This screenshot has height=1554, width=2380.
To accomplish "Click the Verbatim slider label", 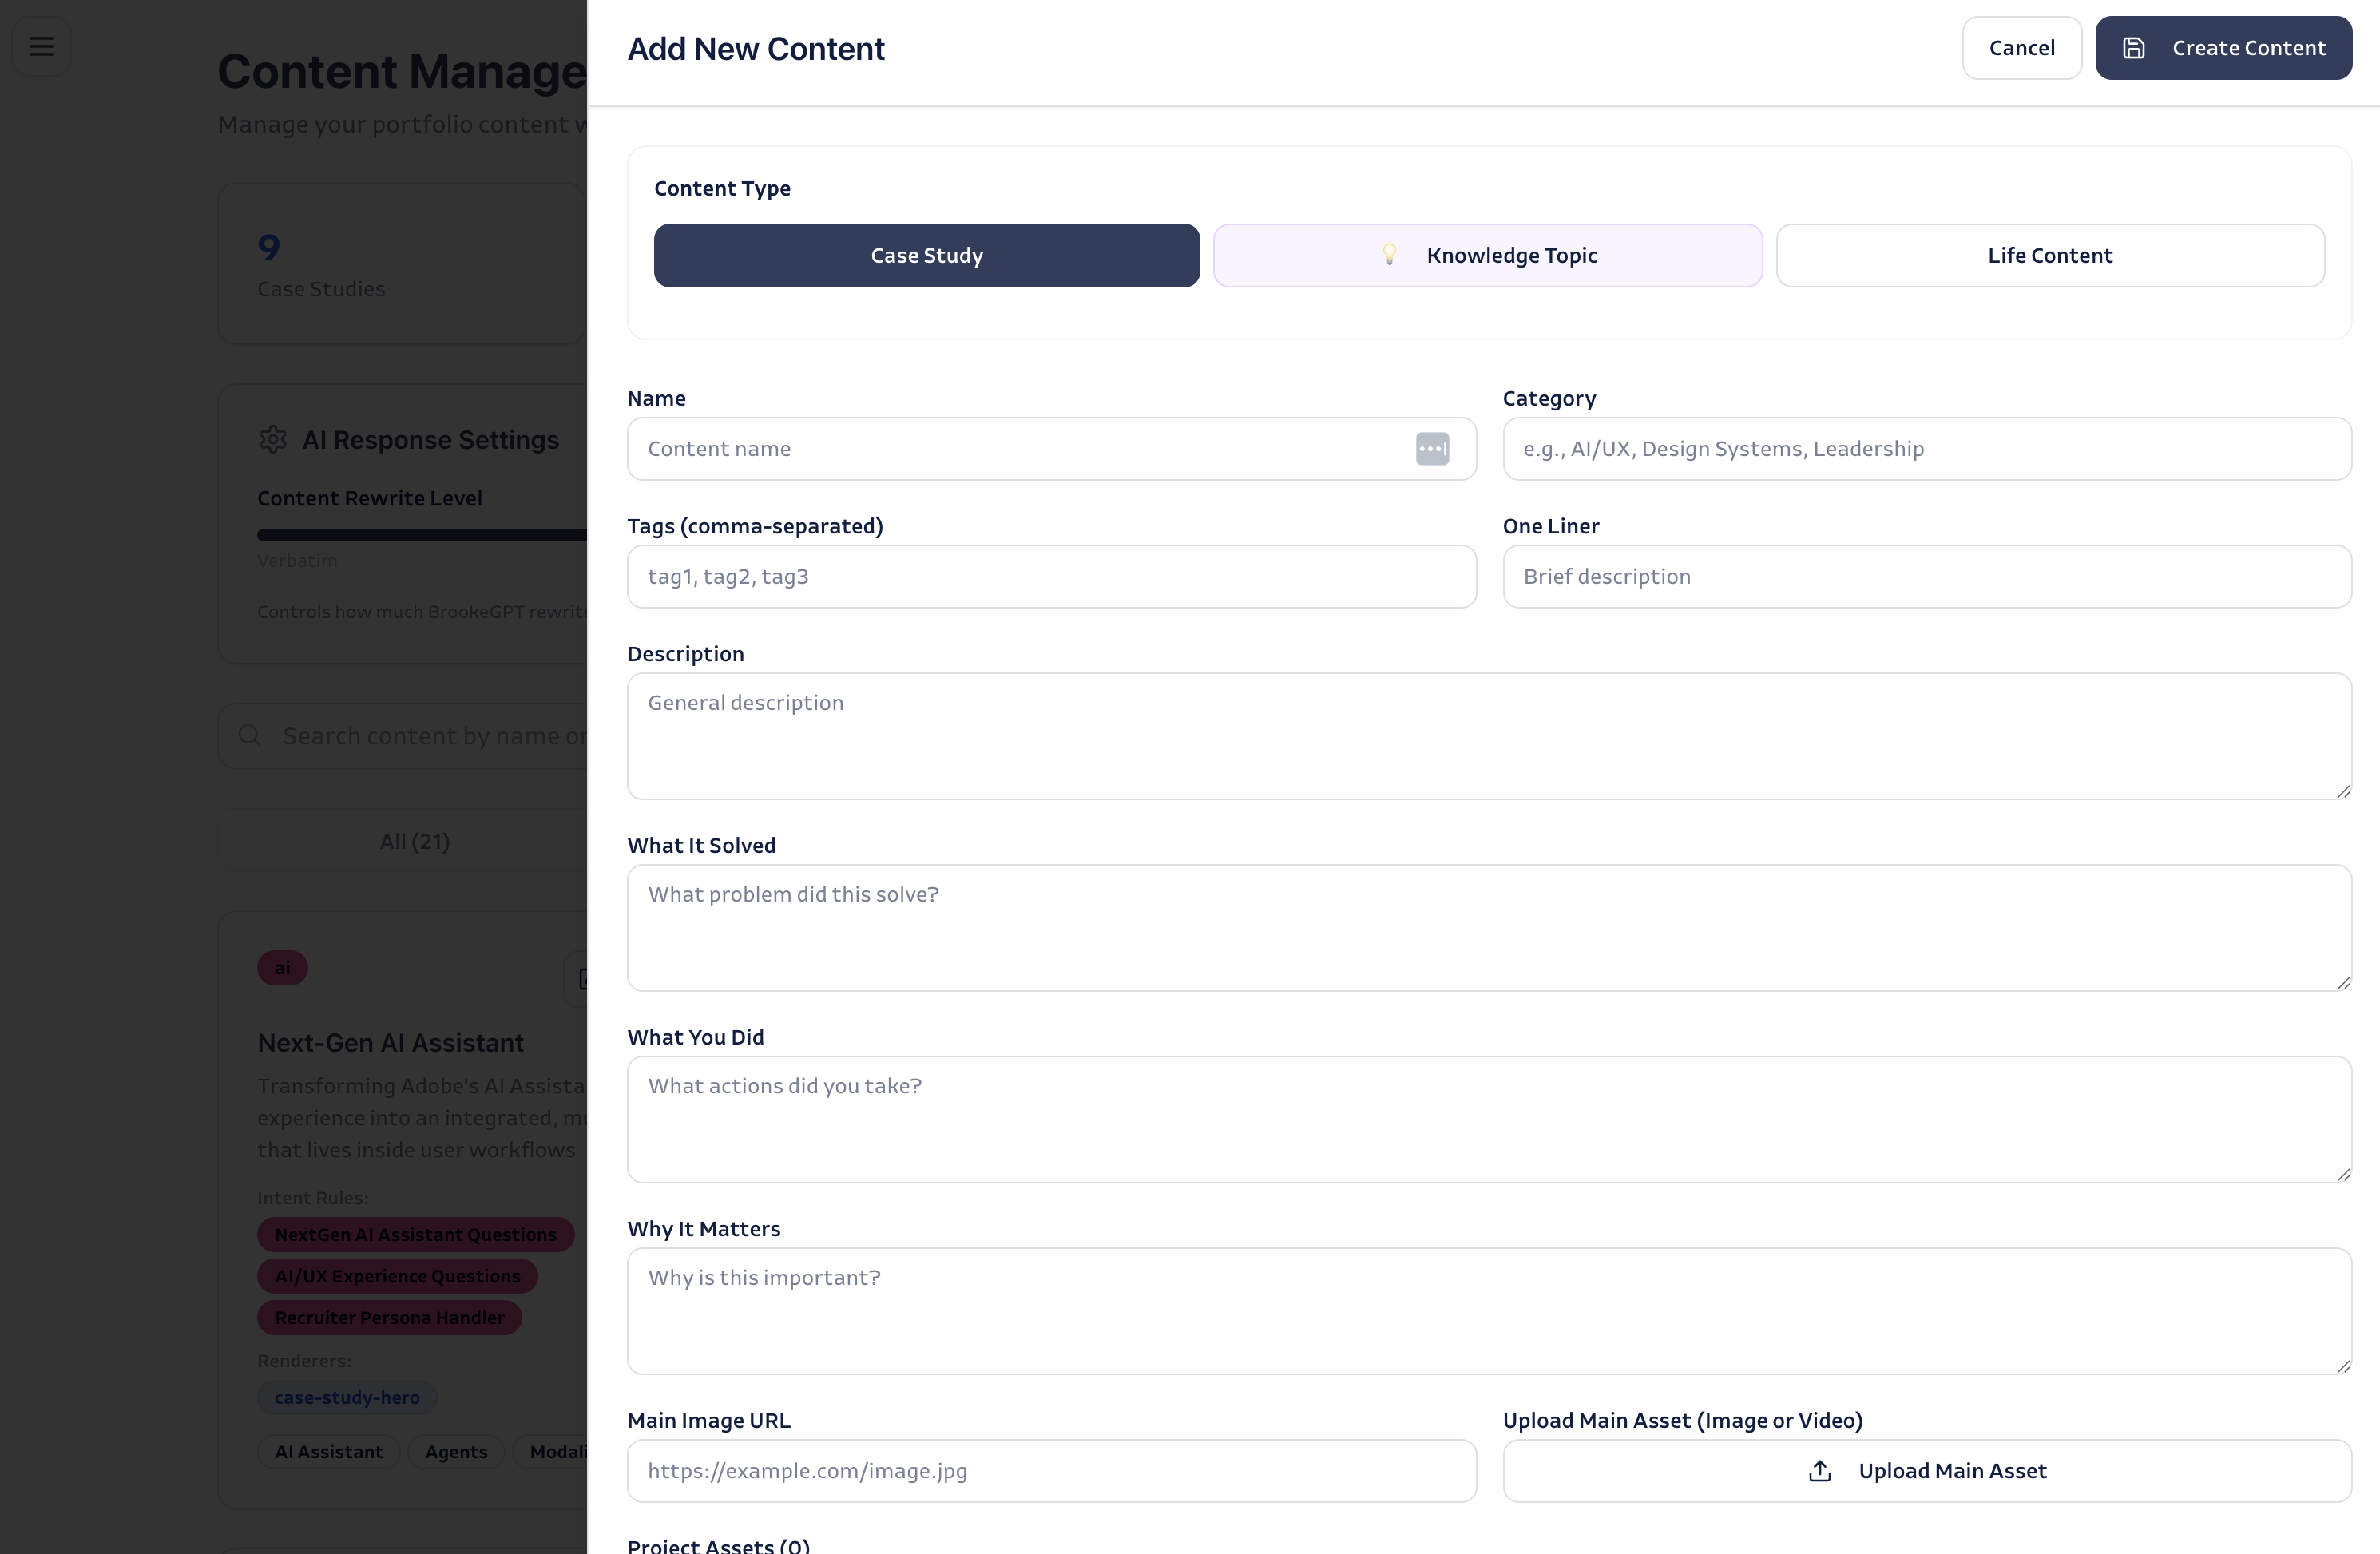I will 297,561.
